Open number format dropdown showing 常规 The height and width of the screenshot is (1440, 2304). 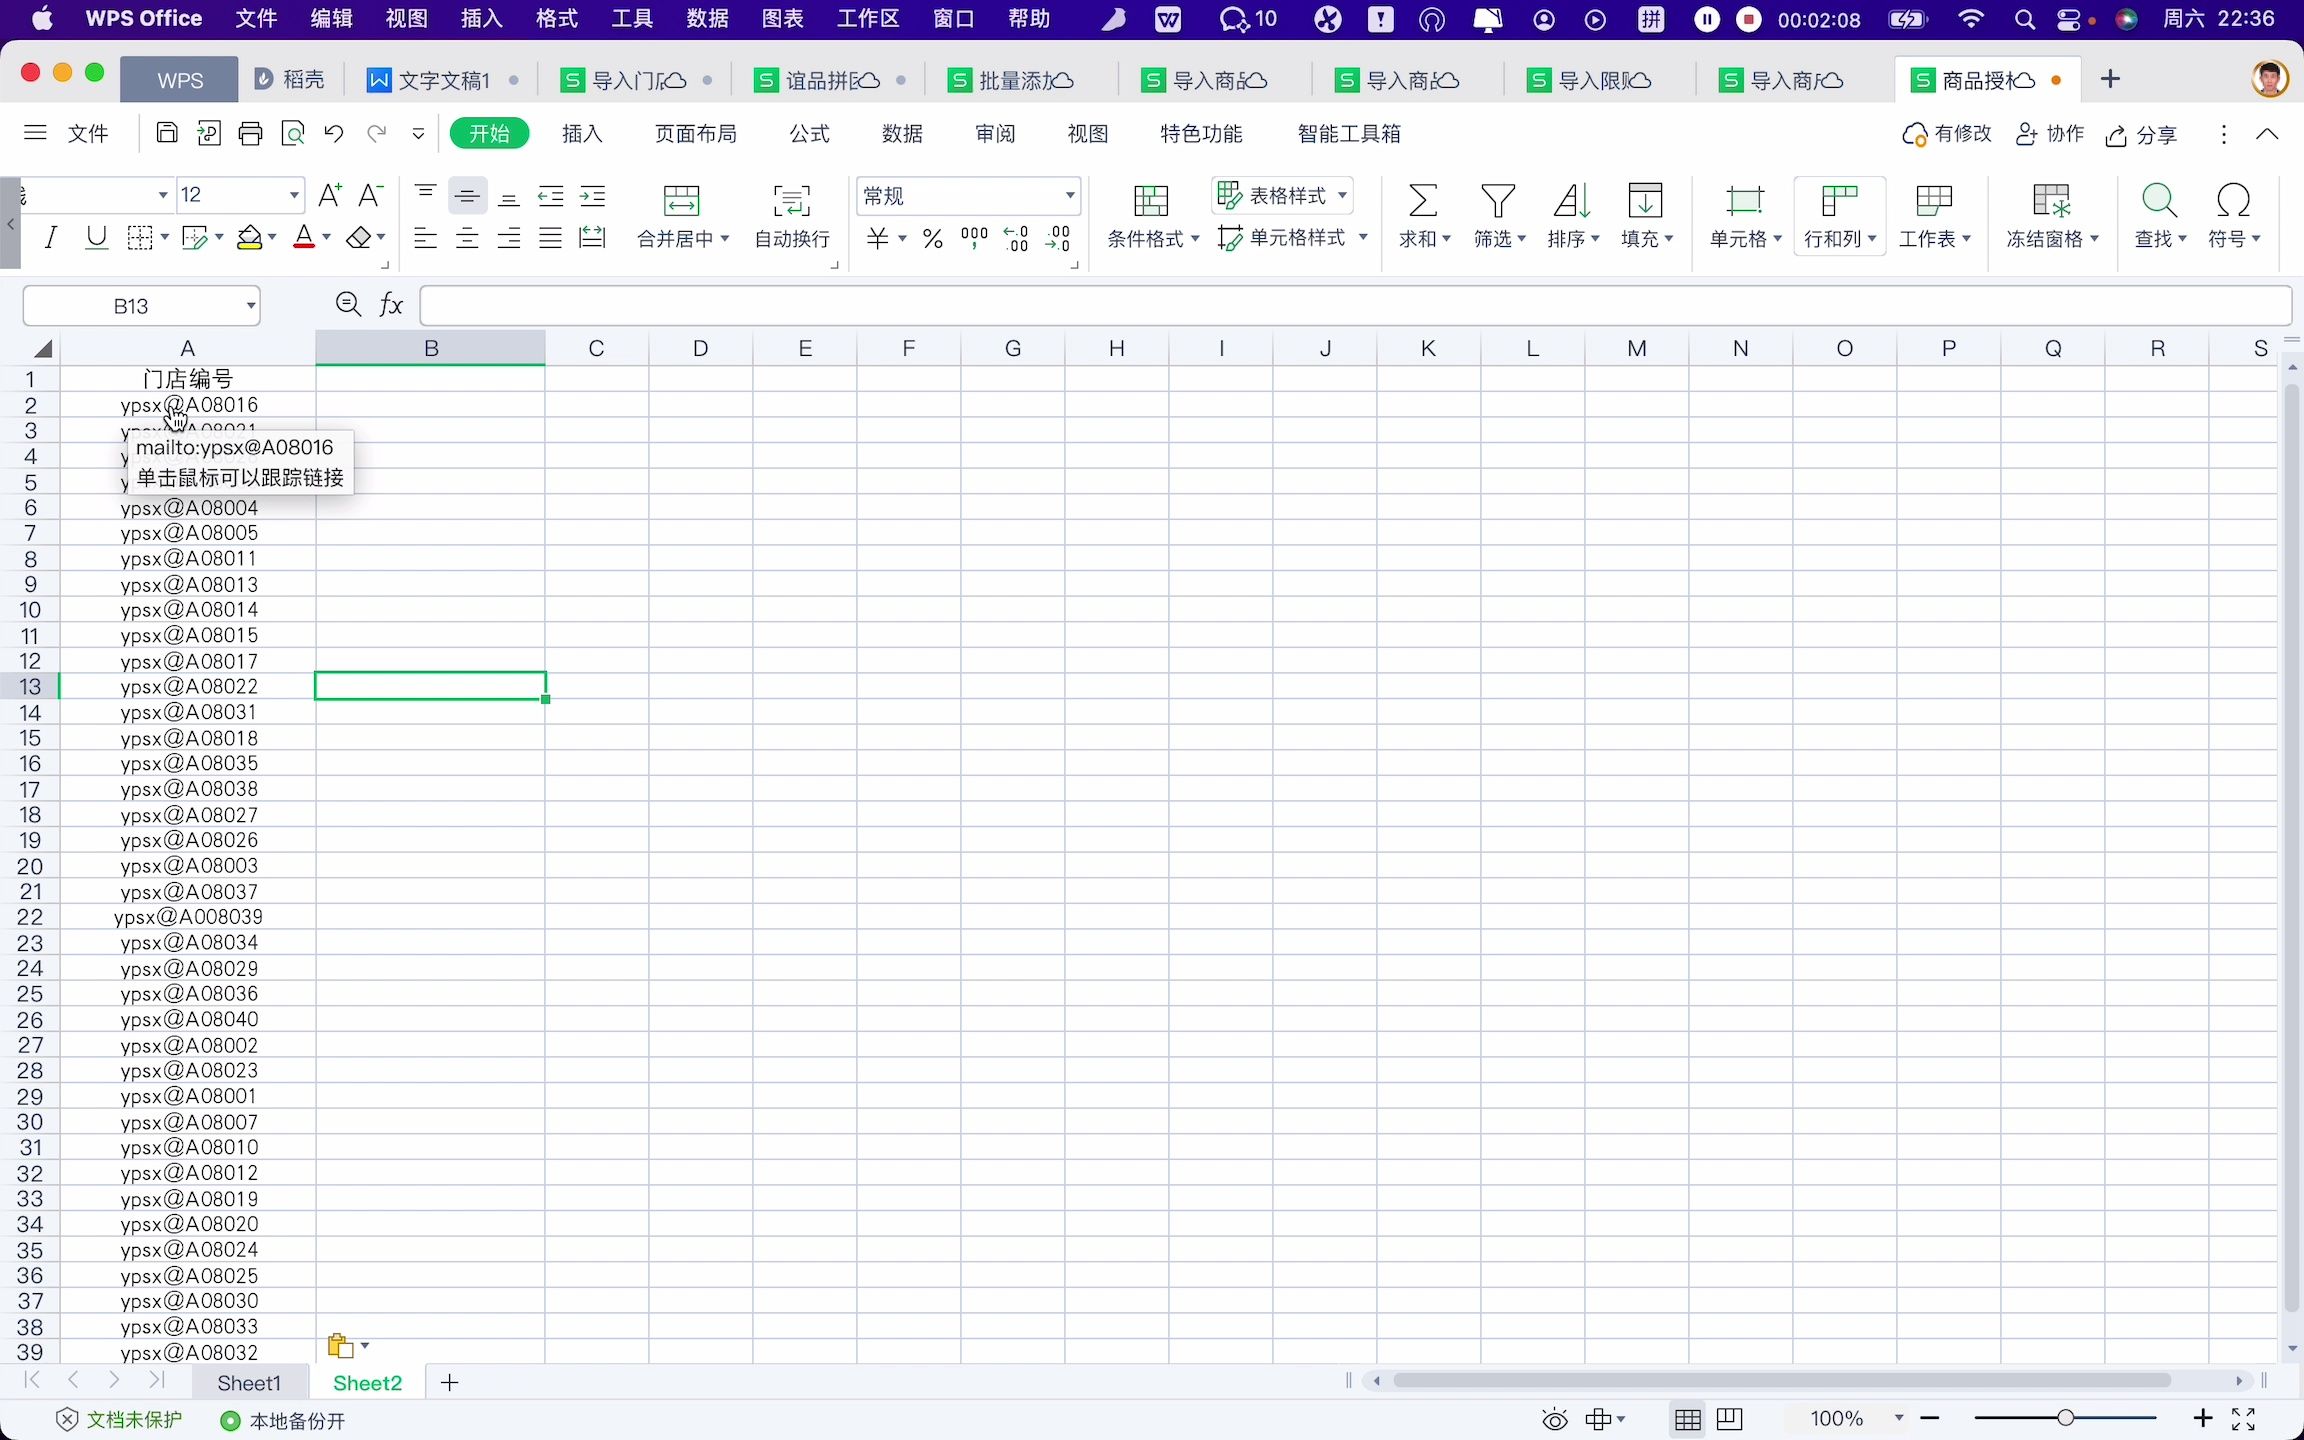pos(1070,196)
